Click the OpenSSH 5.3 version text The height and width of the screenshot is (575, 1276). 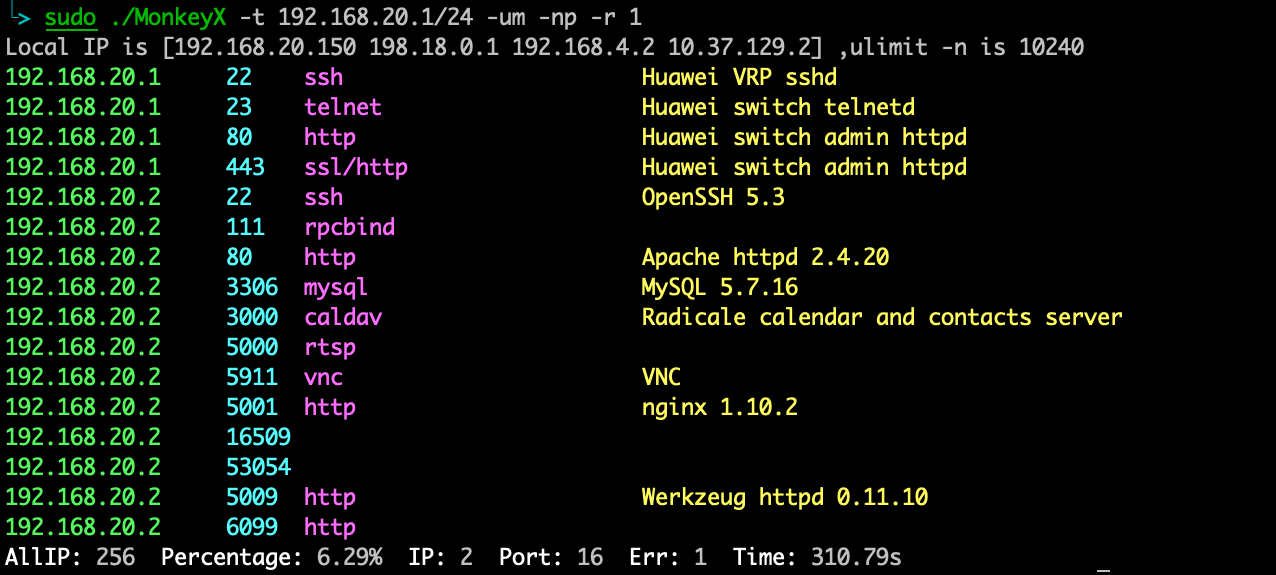(x=713, y=197)
